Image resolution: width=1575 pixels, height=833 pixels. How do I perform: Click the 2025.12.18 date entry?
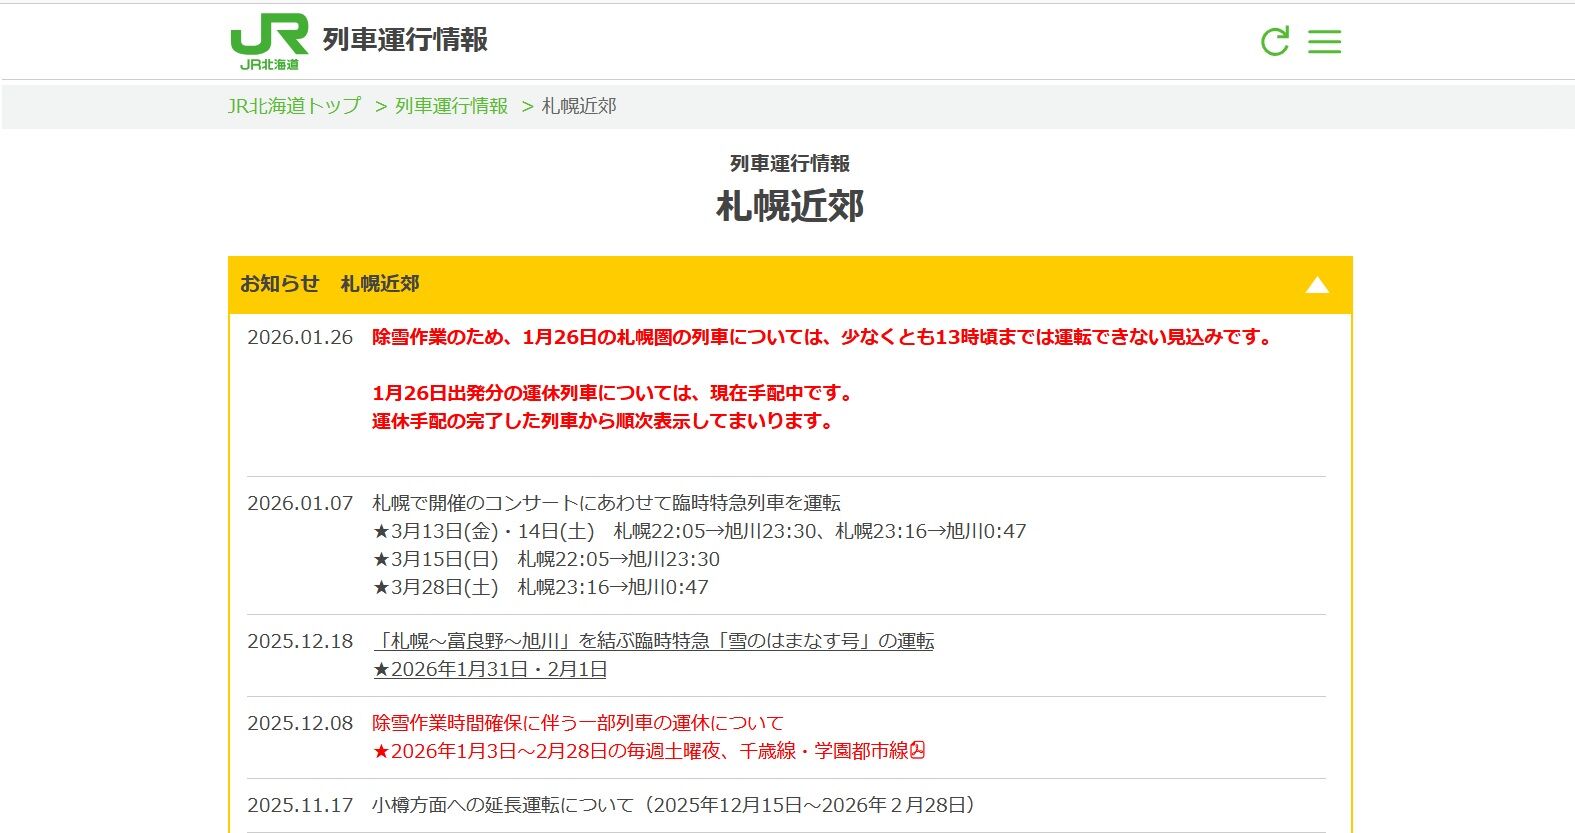coord(300,641)
